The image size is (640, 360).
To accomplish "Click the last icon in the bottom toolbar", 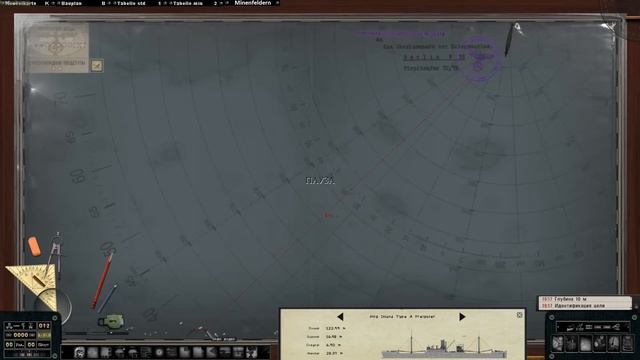I will click(252, 352).
